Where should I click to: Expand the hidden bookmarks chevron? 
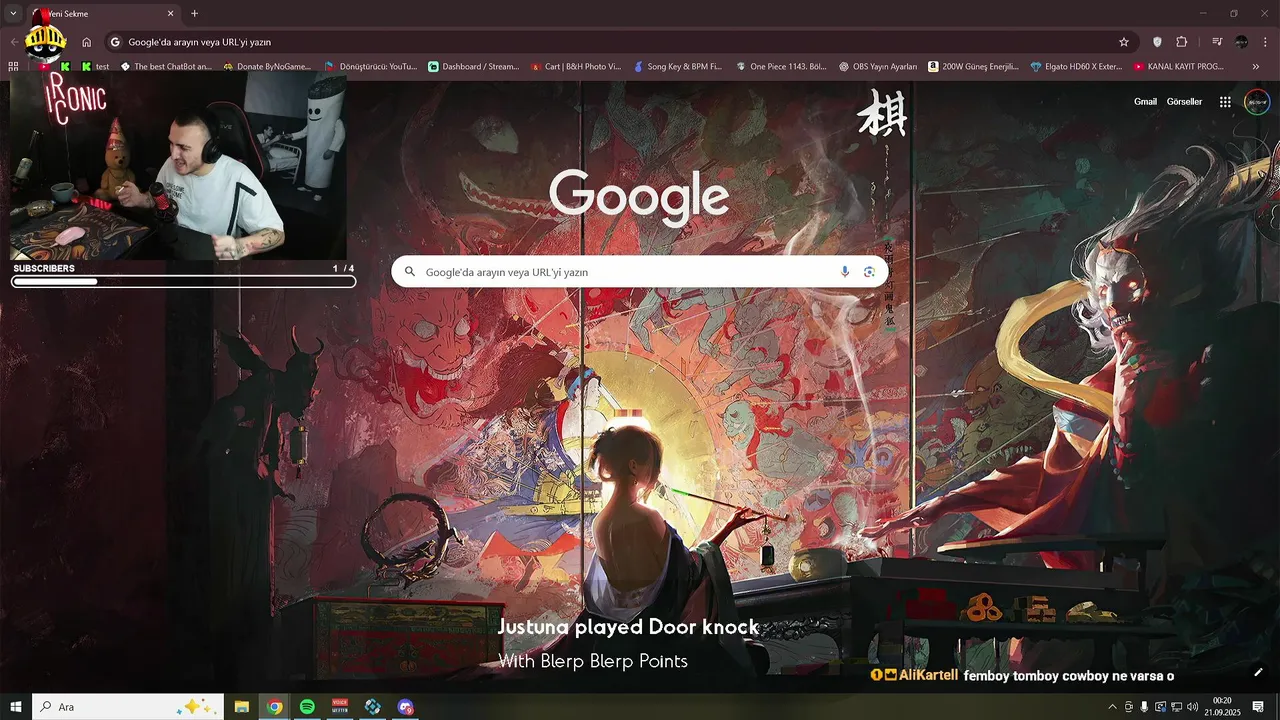click(1256, 67)
